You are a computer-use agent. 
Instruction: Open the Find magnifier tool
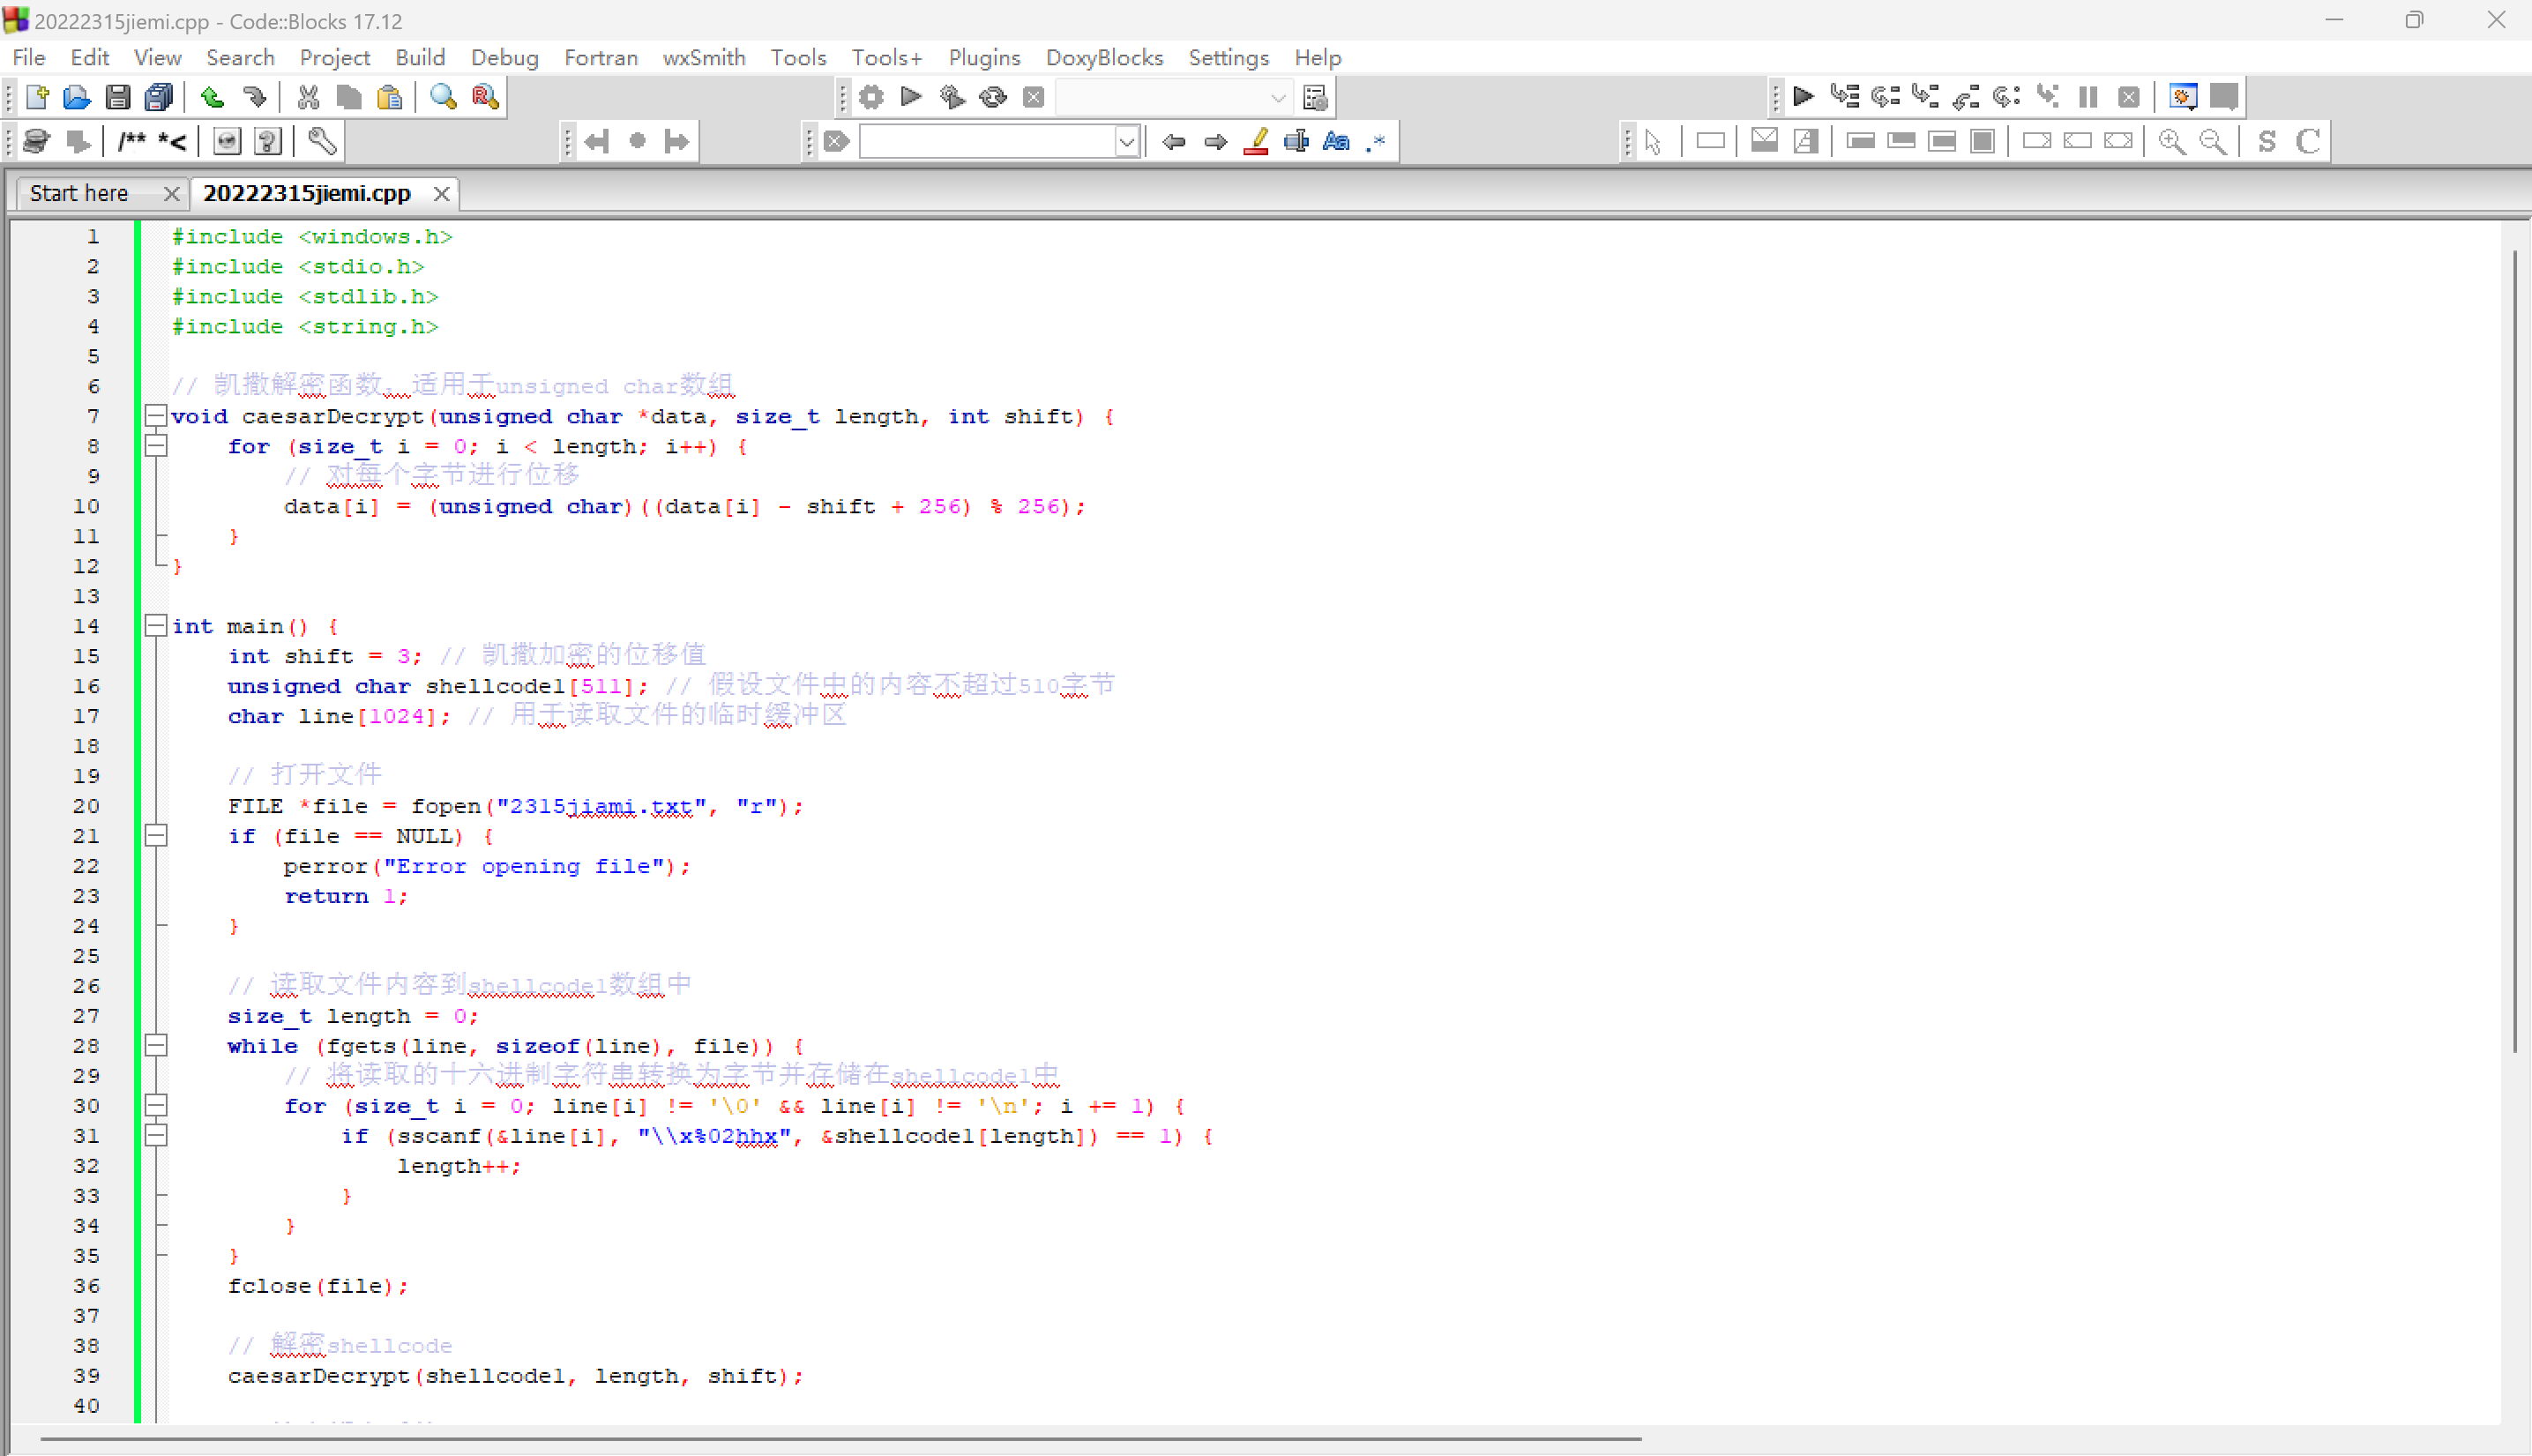coord(443,97)
